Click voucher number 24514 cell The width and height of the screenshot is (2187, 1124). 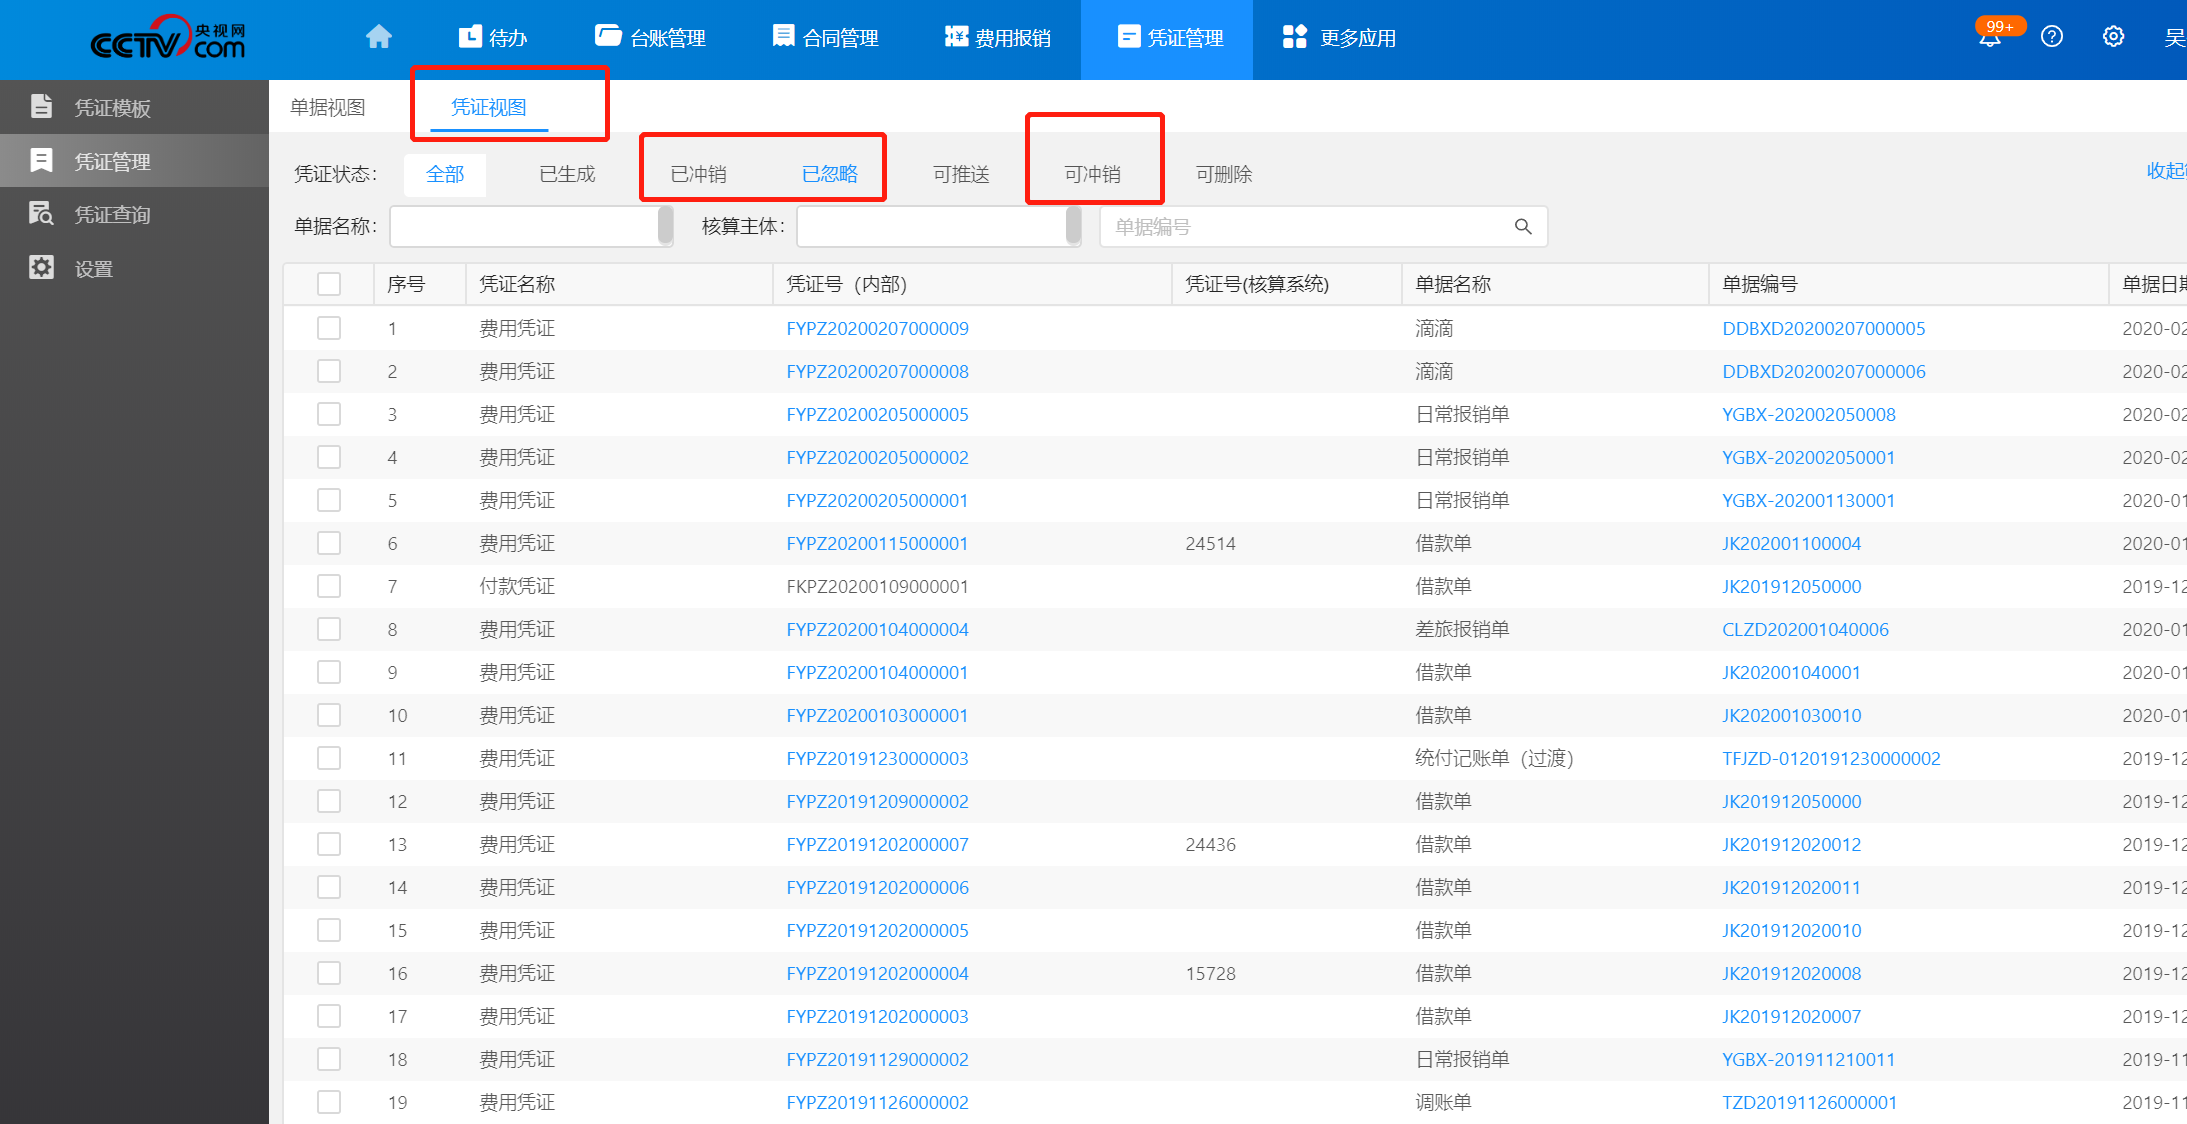click(1210, 543)
